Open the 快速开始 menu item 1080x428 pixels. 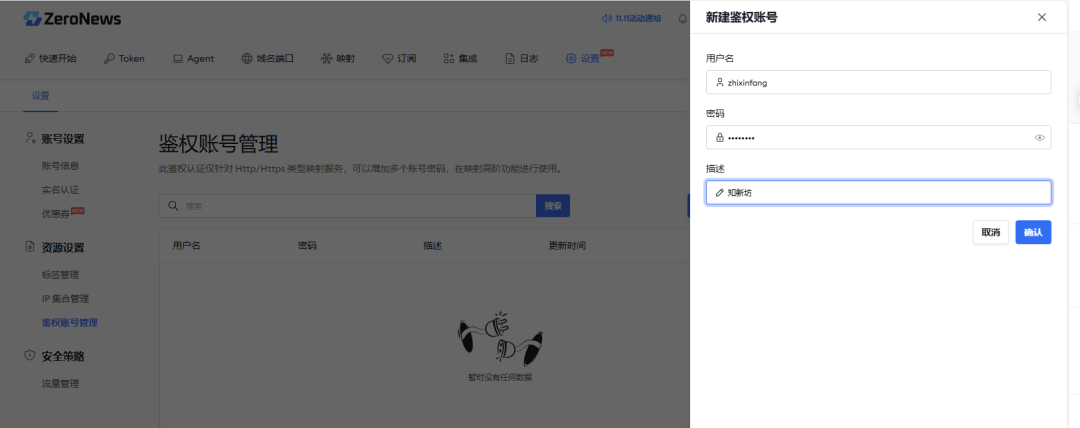[50, 59]
